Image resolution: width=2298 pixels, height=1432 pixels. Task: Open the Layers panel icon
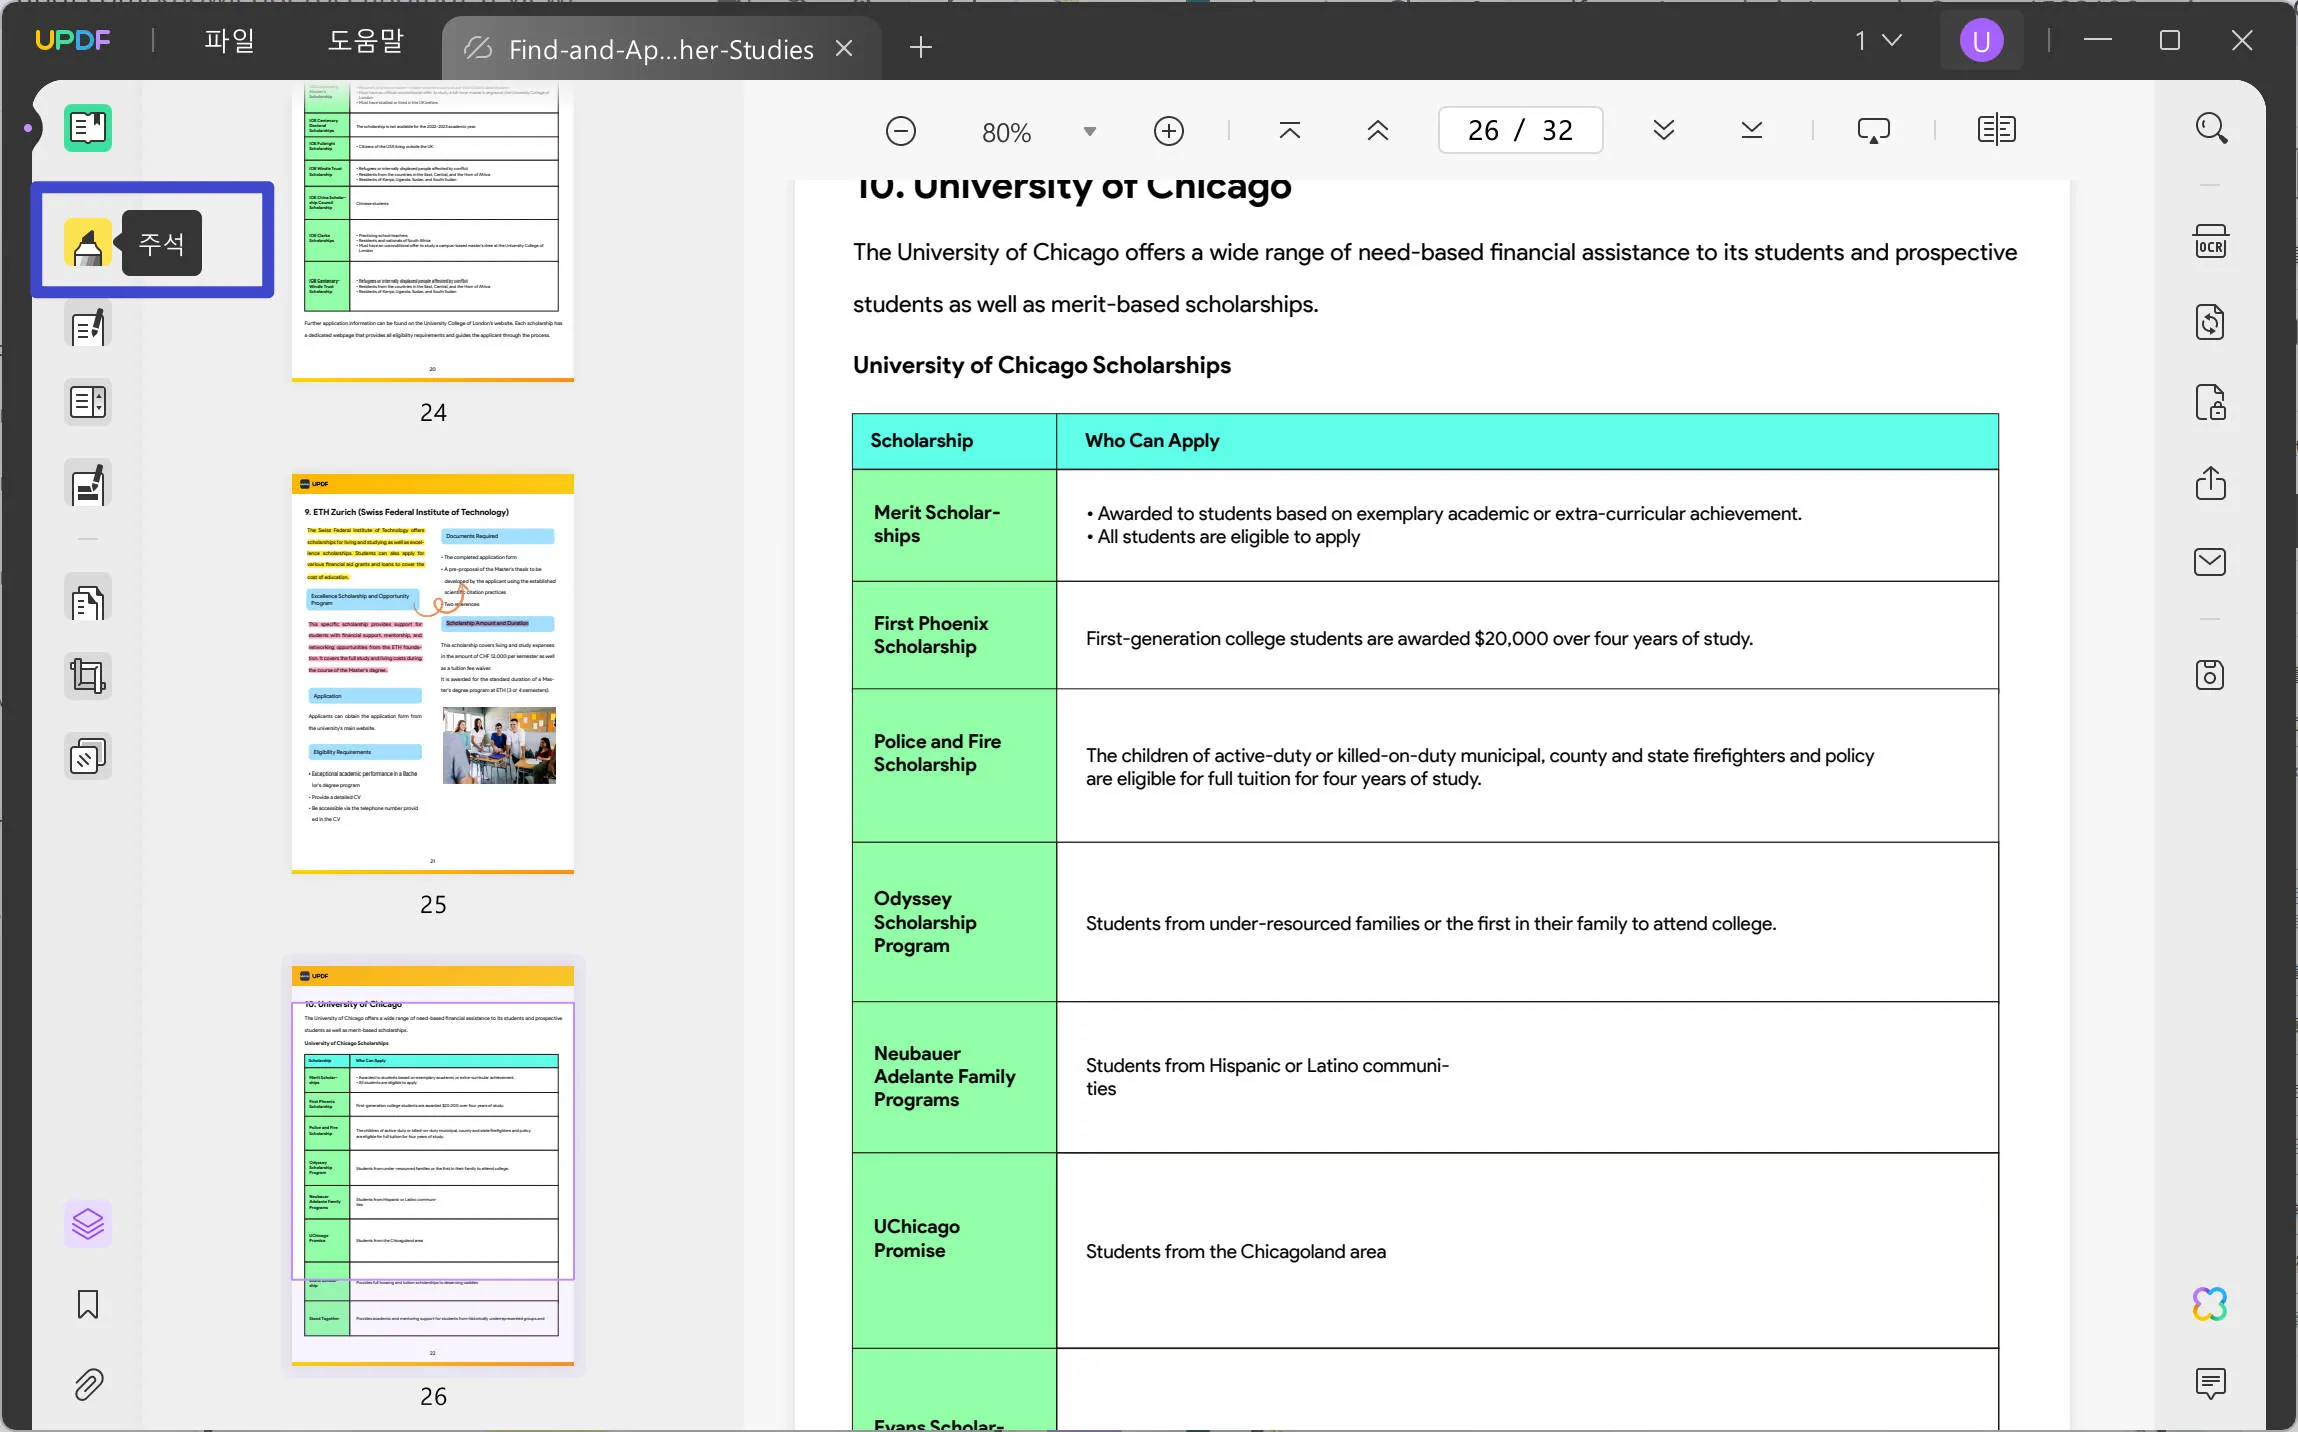(88, 1223)
